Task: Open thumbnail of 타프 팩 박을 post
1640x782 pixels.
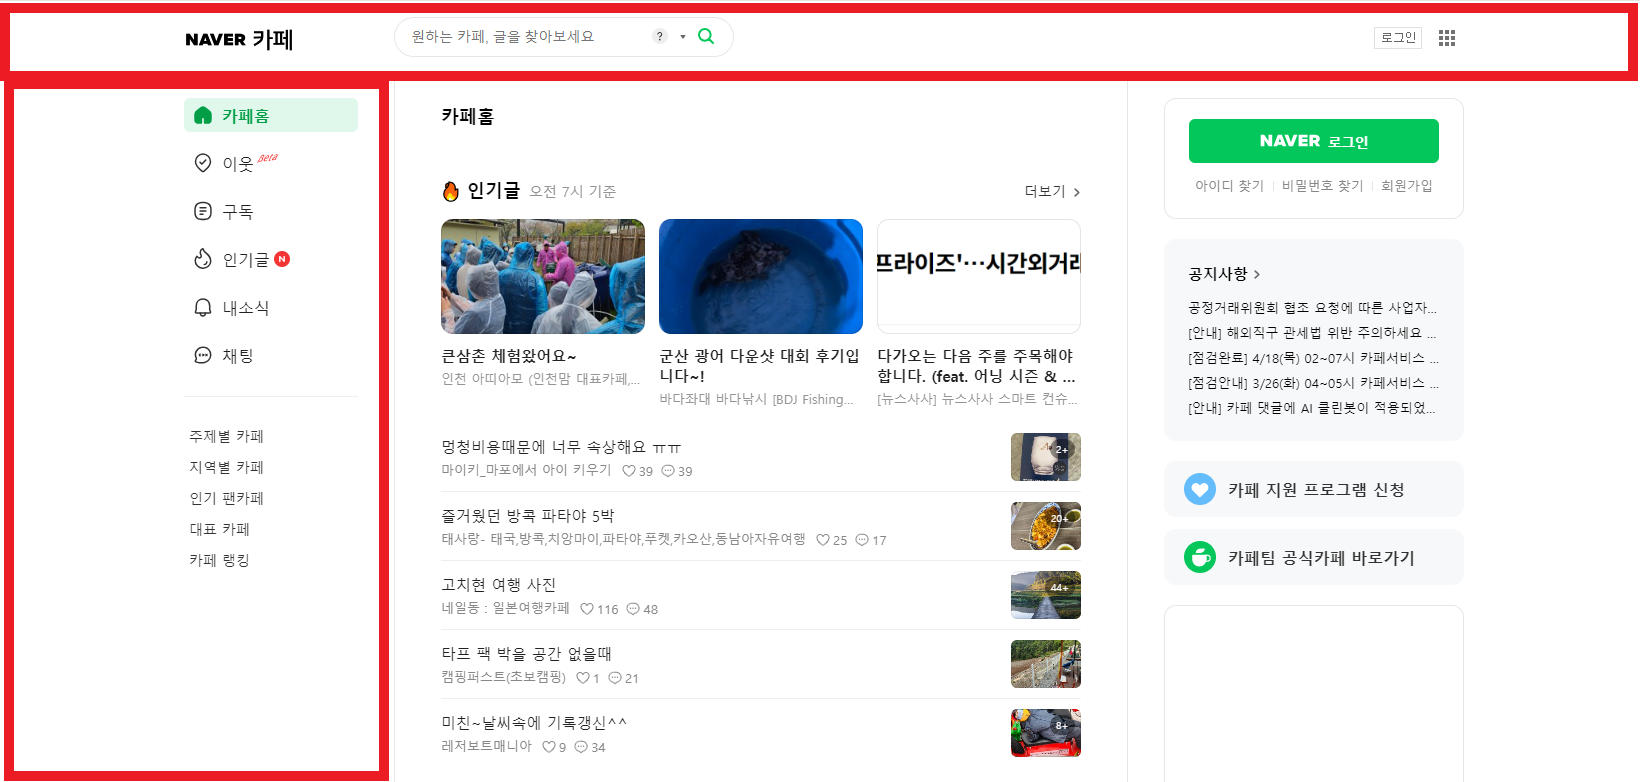Action: [1046, 664]
